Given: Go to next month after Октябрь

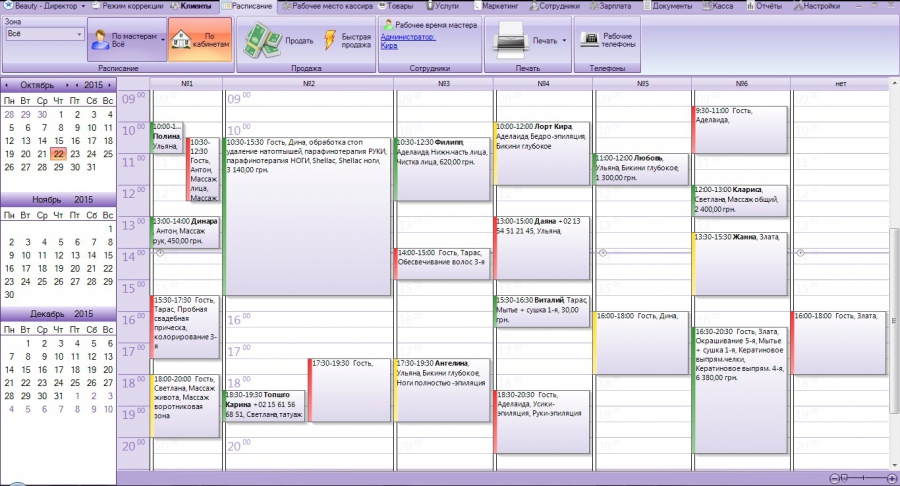Looking at the screenshot, I should tap(67, 85).
